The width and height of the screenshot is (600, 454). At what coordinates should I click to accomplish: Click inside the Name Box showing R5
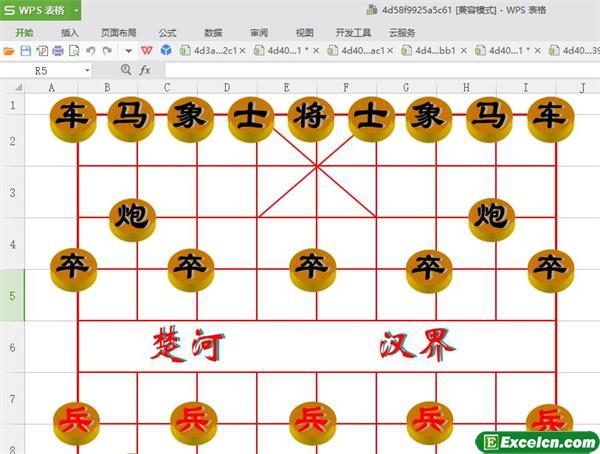click(x=41, y=71)
